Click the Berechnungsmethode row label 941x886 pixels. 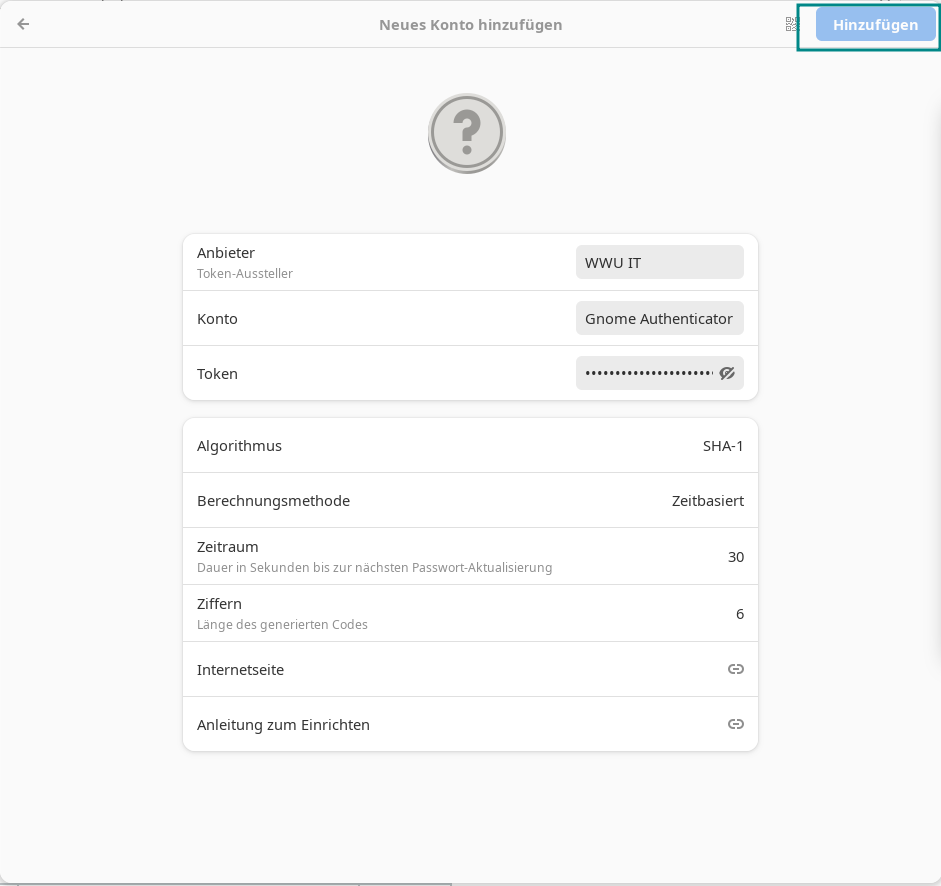coord(273,501)
